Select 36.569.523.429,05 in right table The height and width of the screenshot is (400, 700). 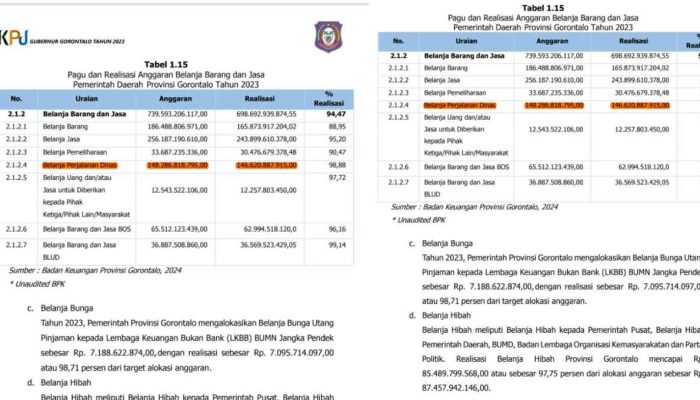[x=642, y=183]
